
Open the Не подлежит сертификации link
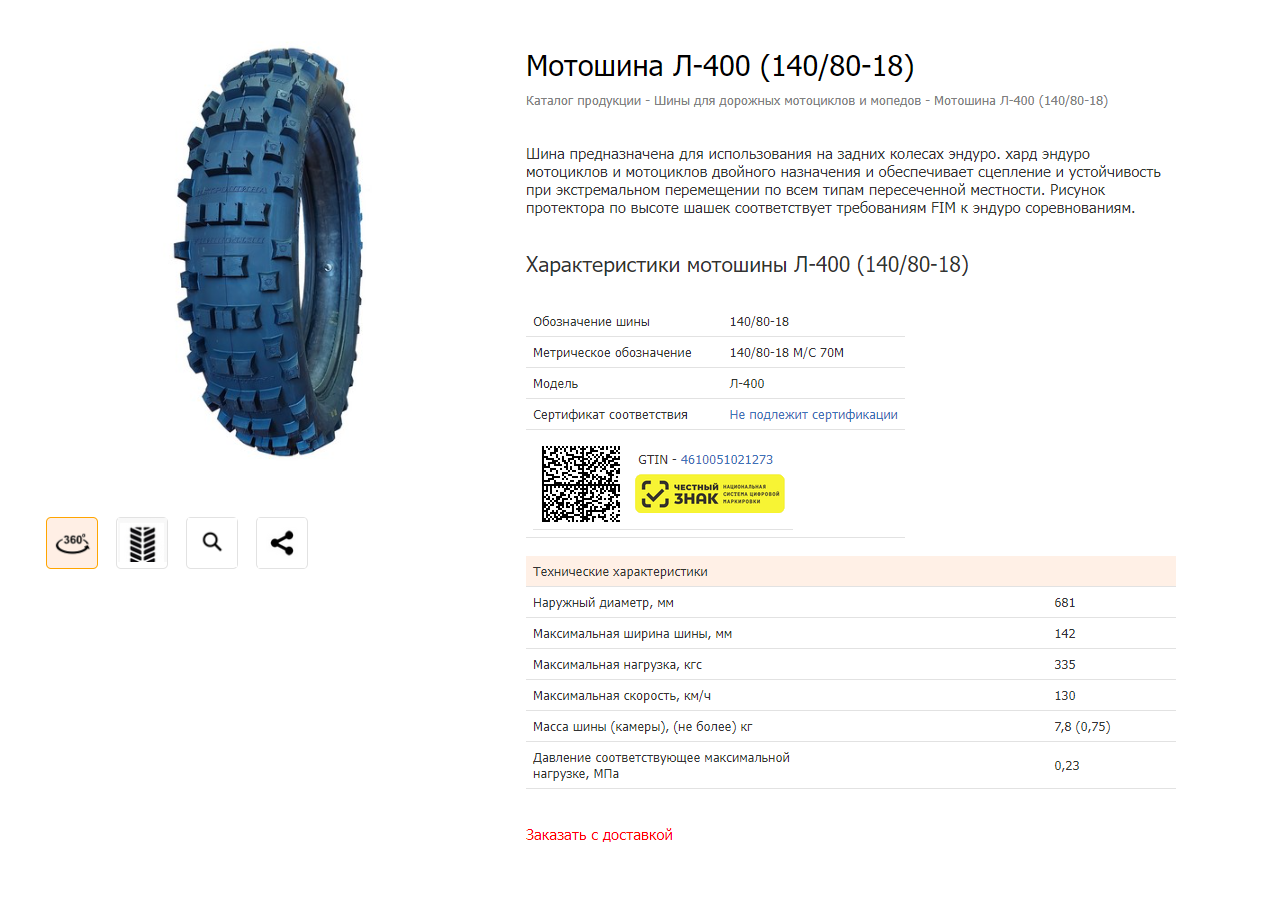coord(813,414)
